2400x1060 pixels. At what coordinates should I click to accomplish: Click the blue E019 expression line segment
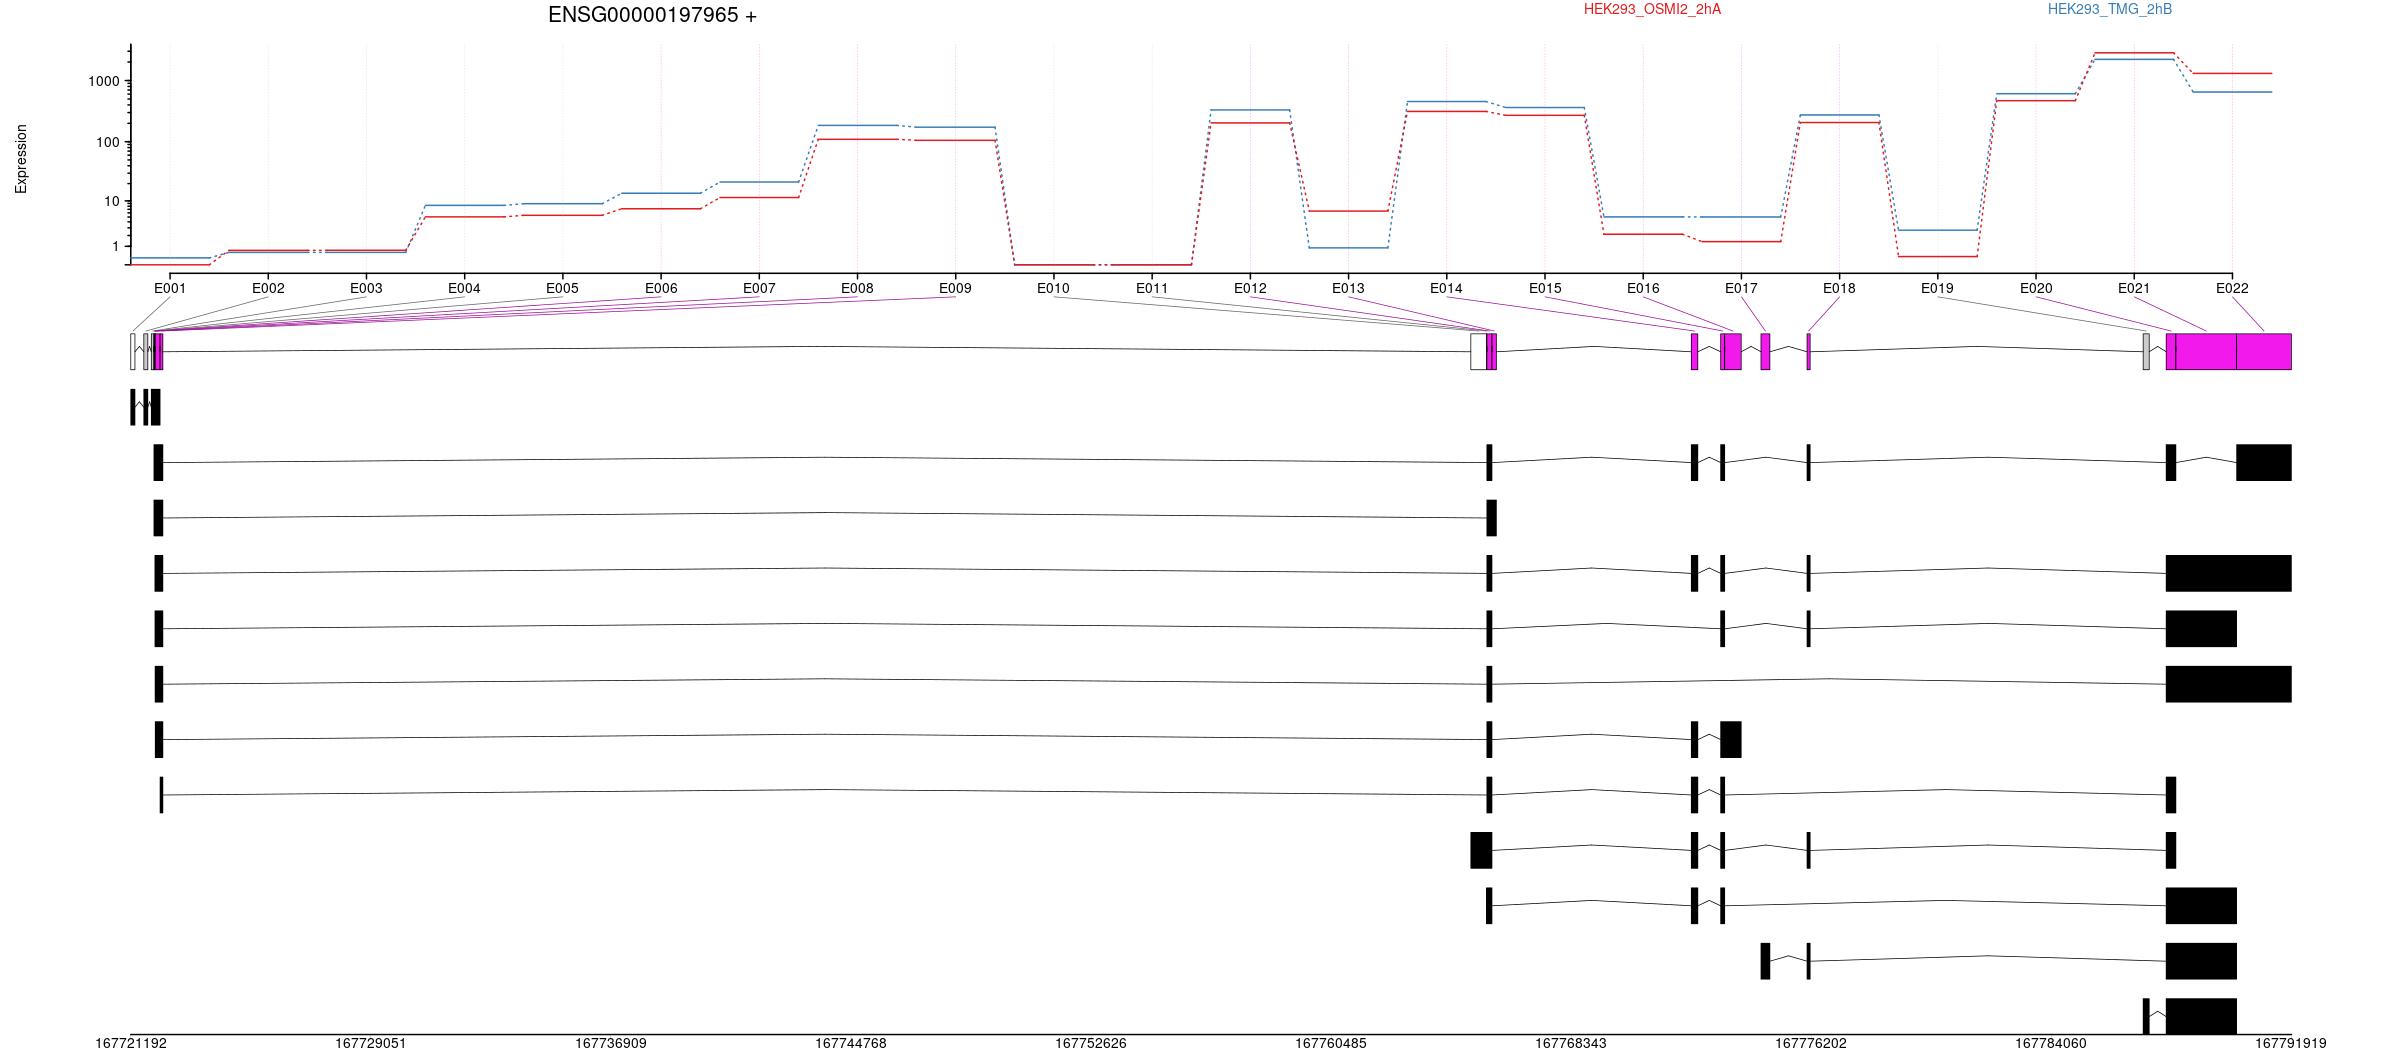tap(1937, 230)
